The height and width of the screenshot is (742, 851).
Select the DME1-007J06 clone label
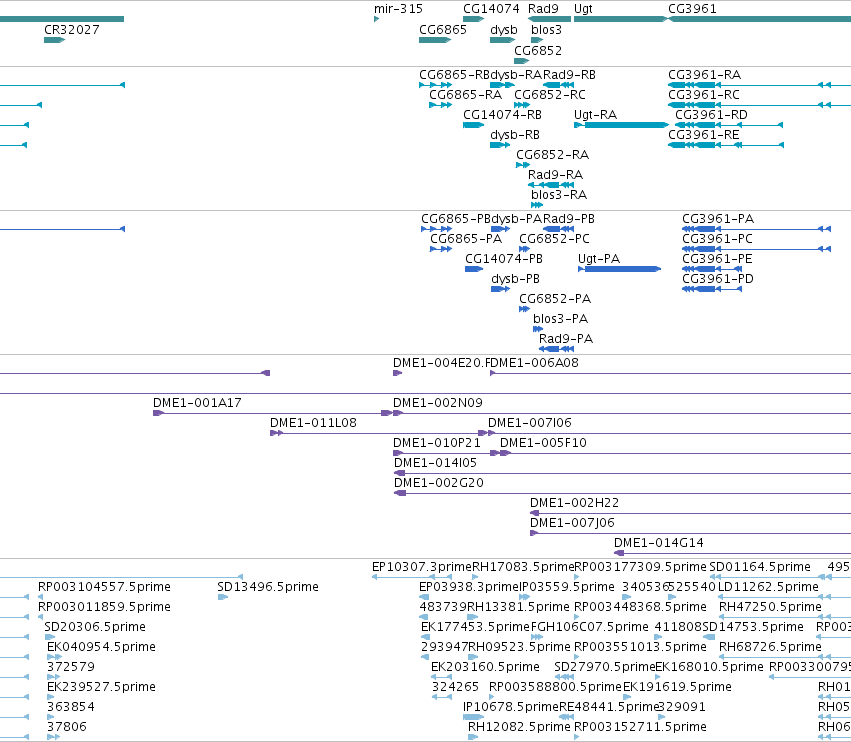(572, 523)
